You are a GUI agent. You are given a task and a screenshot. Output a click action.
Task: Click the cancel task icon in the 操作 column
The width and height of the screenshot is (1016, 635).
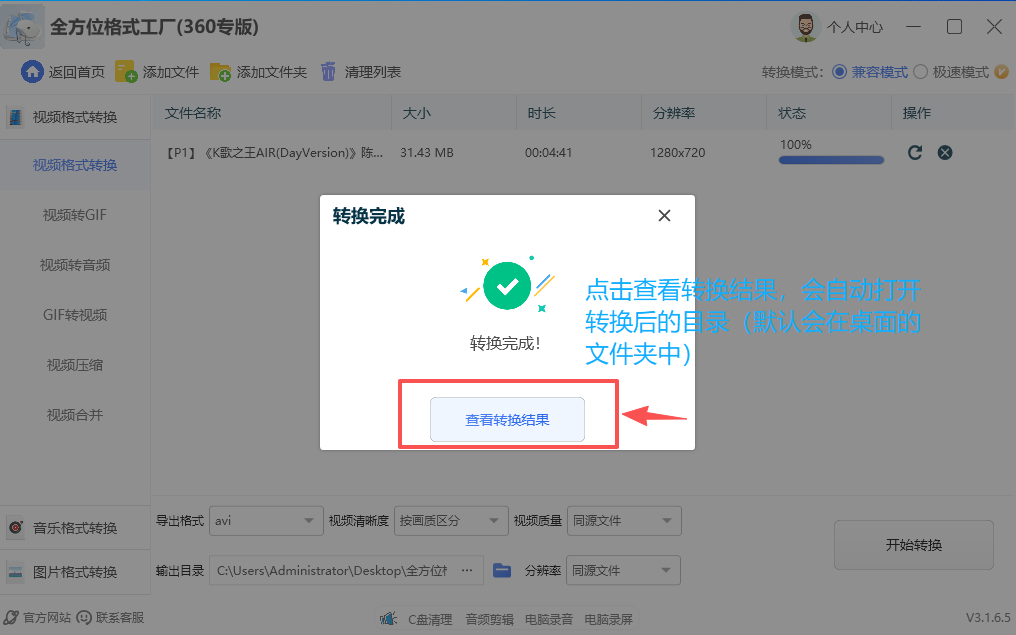click(945, 152)
